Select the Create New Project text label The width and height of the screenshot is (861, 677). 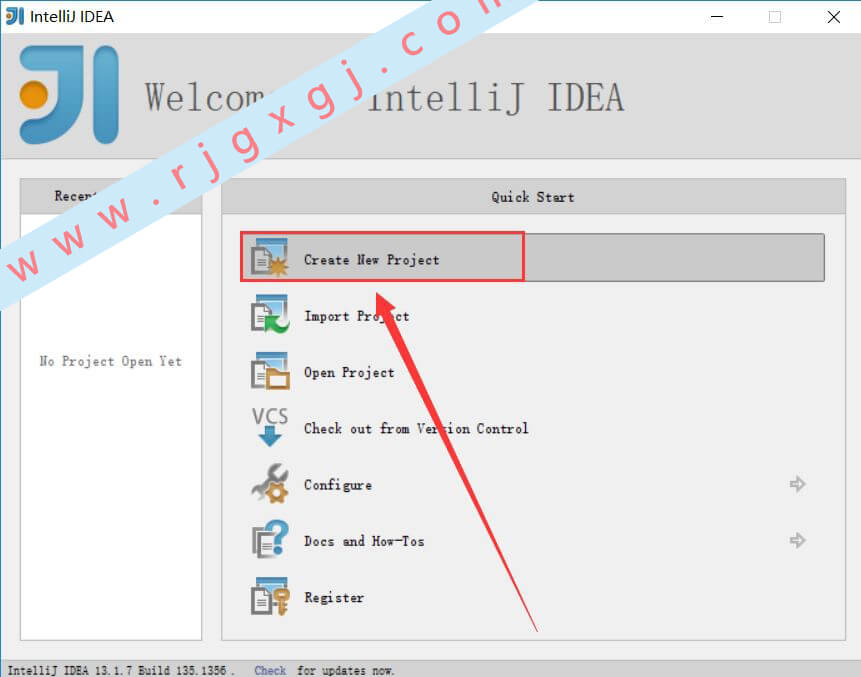(372, 260)
